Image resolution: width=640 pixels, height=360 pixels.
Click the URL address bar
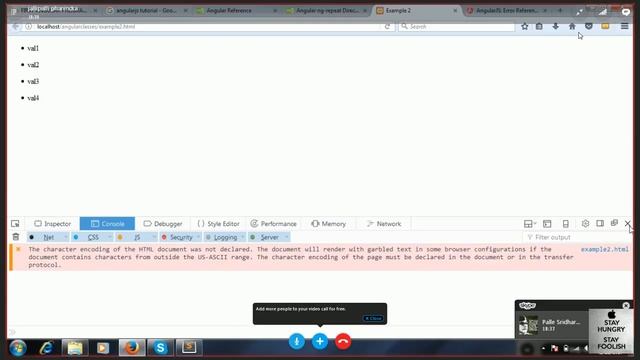coord(206,27)
